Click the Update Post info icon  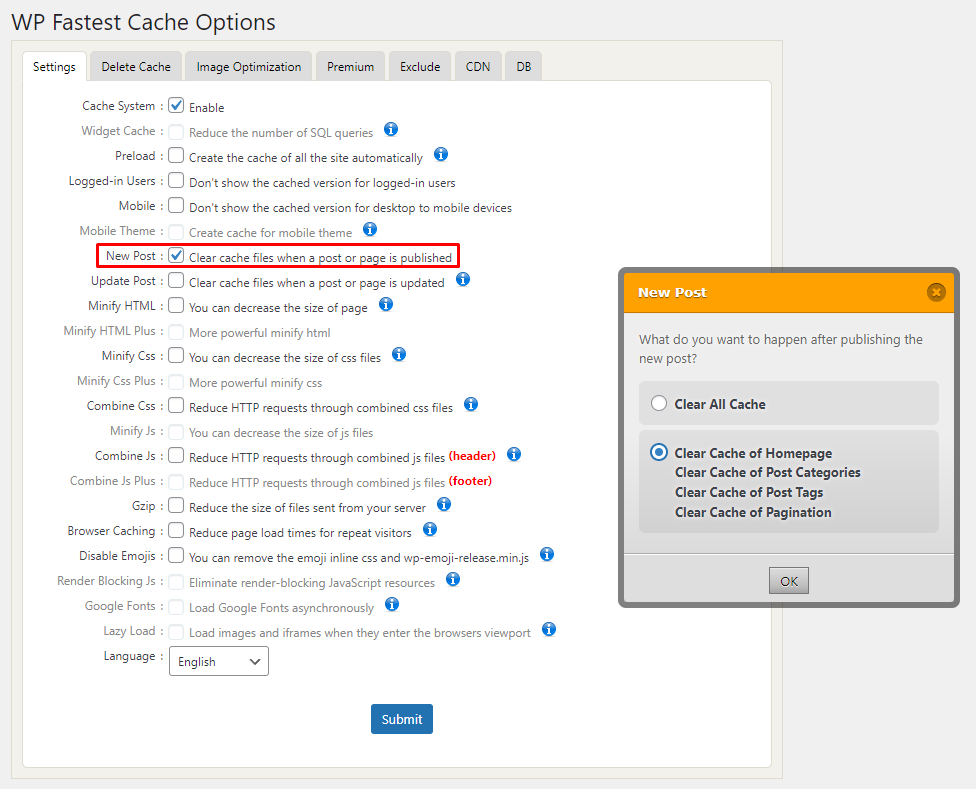click(463, 280)
